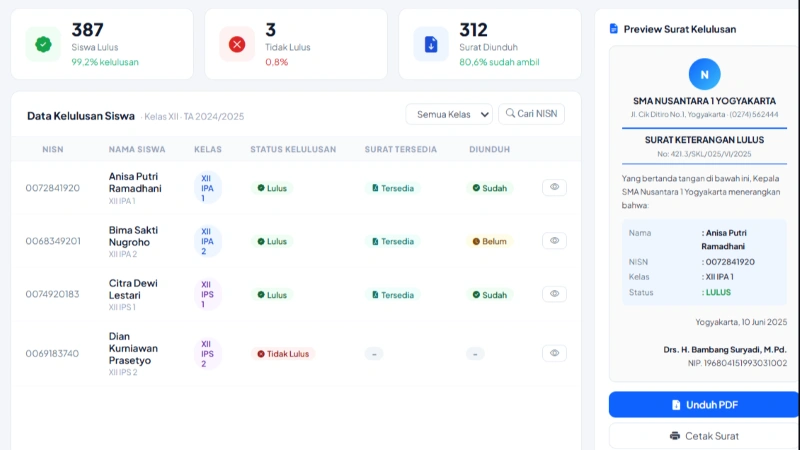The width and height of the screenshot is (800, 450).
Task: View letter for Anisa Putri Ramadhani via eye icon
Action: click(554, 187)
